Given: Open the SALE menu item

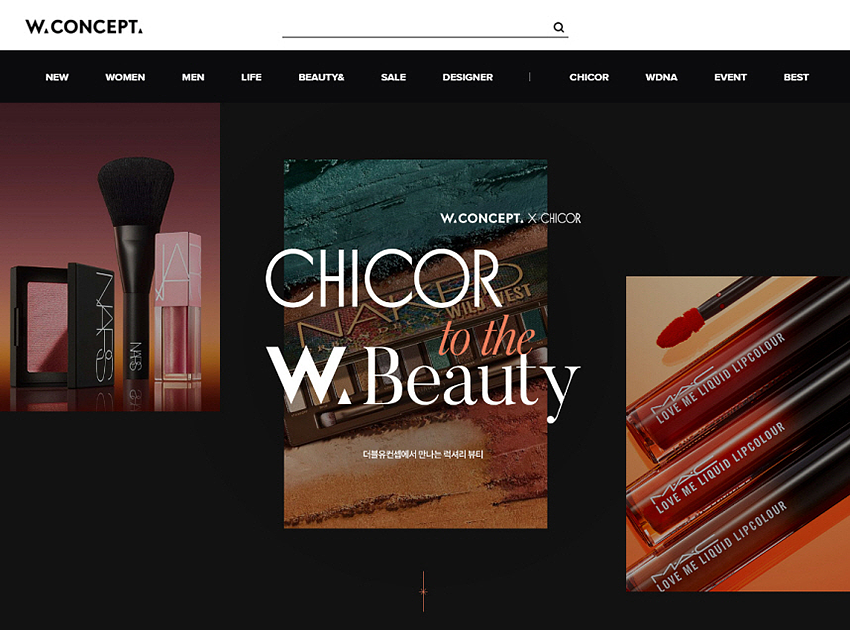Looking at the screenshot, I should (x=393, y=77).
